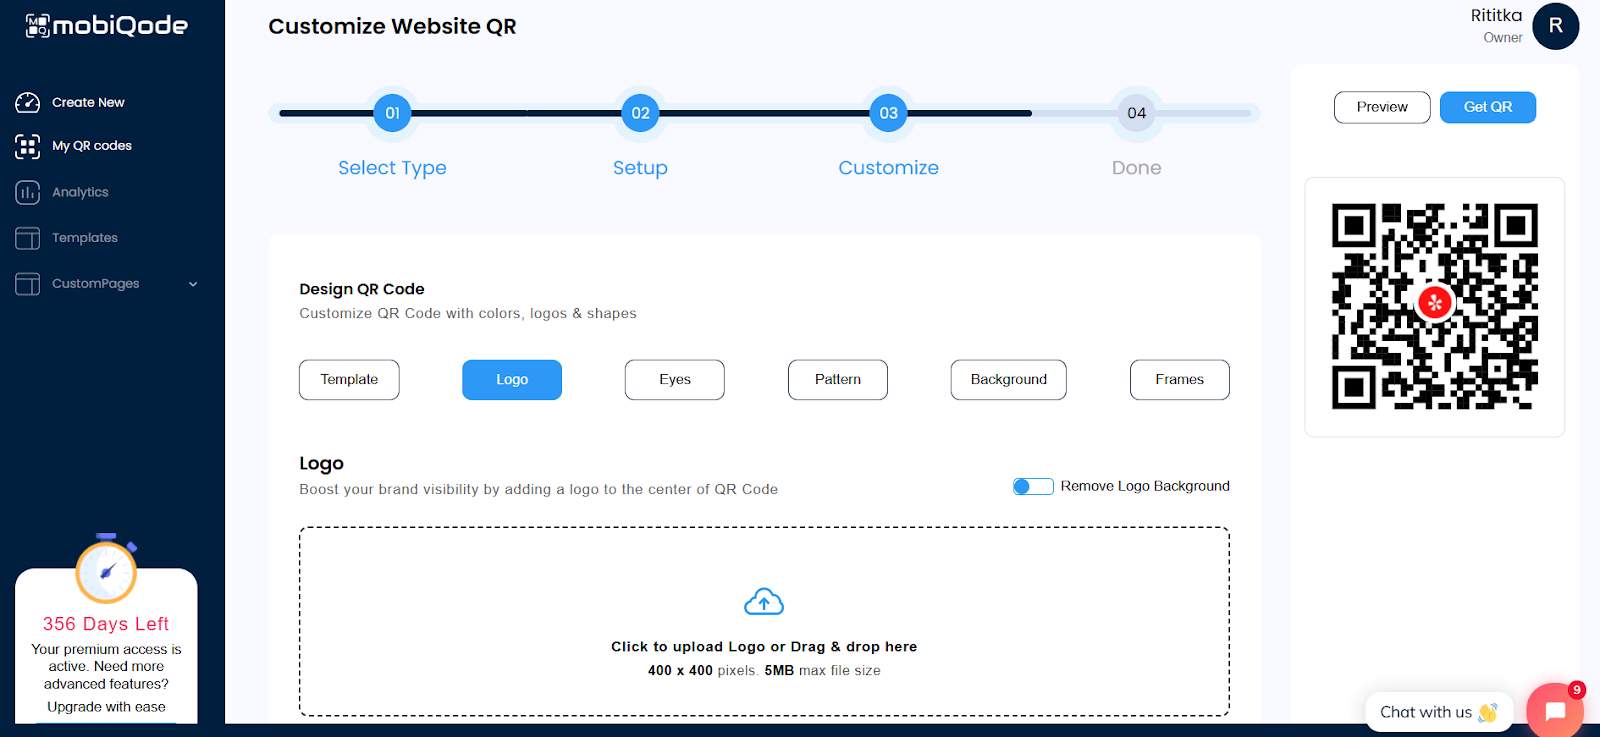
Task: Select the Frames tab
Action: click(x=1179, y=380)
